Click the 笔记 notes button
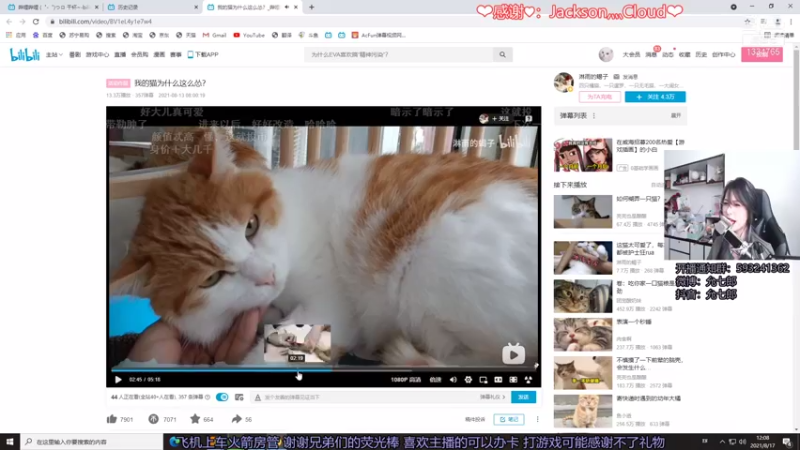Viewport: 800px width, 450px height. pyautogui.click(x=509, y=419)
